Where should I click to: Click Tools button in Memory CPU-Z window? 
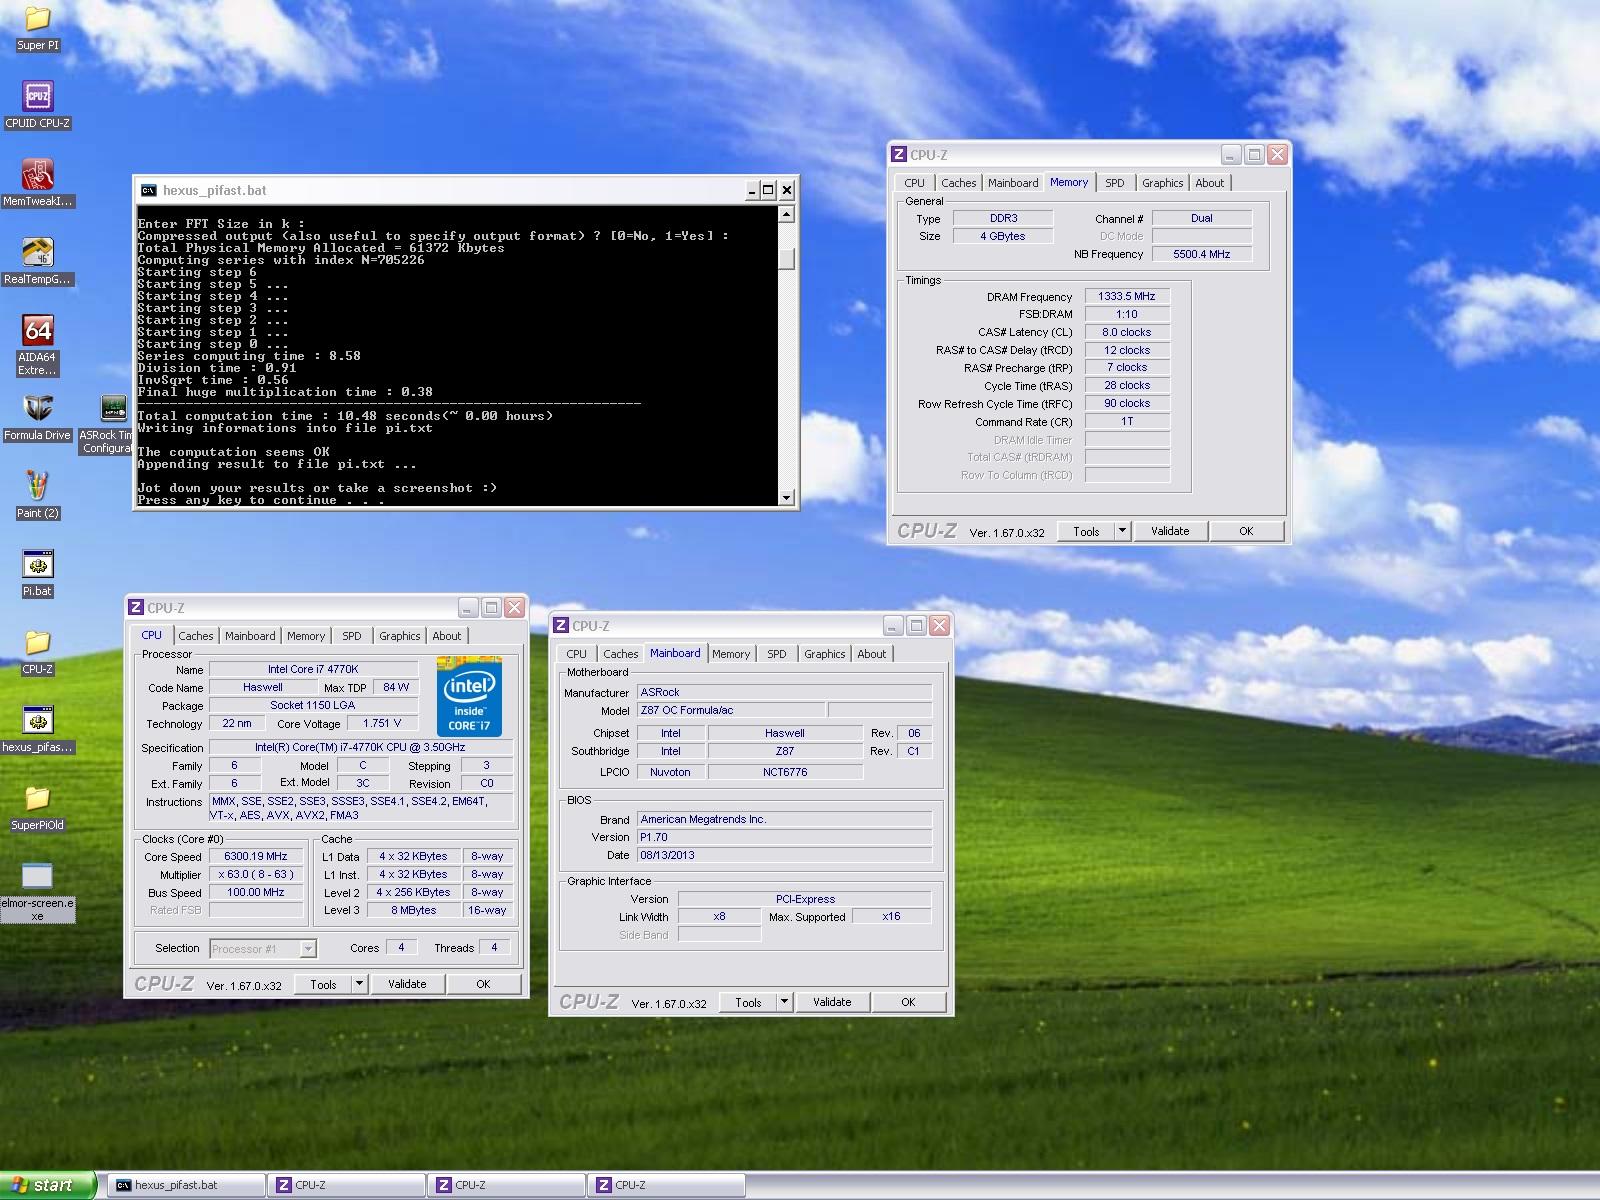coord(1086,531)
